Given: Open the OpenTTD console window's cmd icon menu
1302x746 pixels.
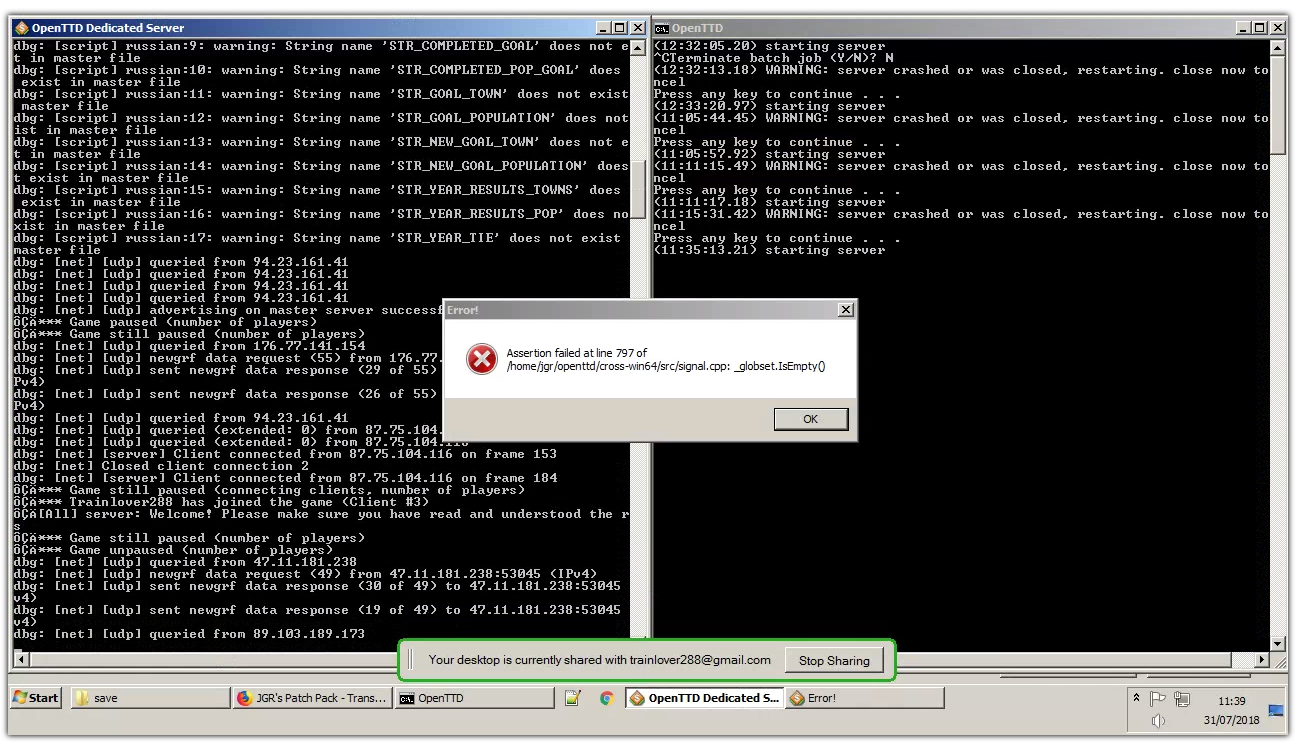Looking at the screenshot, I should pyautogui.click(x=662, y=28).
